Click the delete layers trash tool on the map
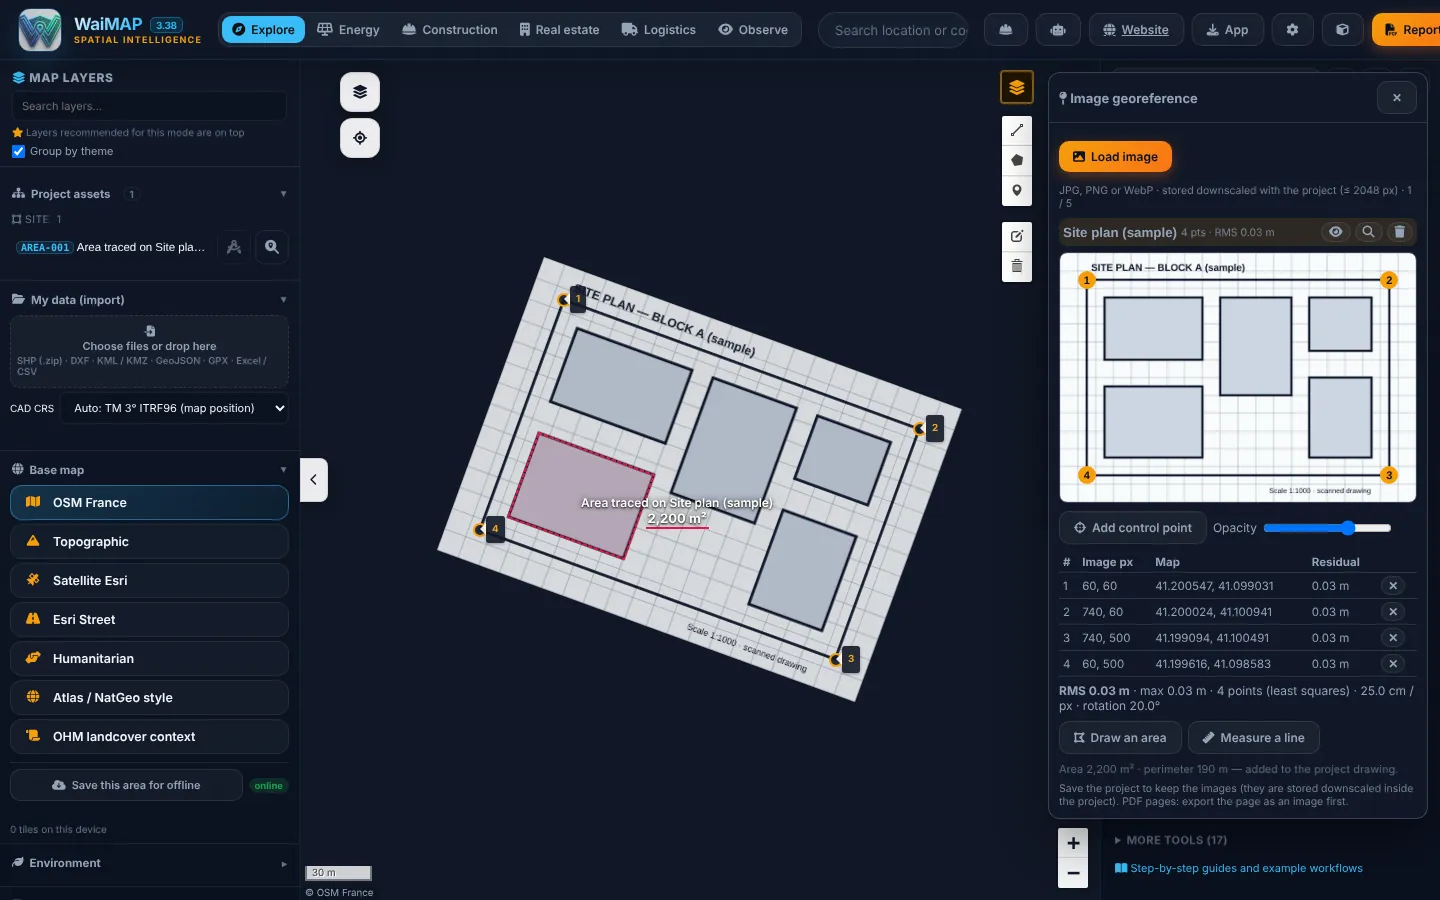 point(1017,266)
